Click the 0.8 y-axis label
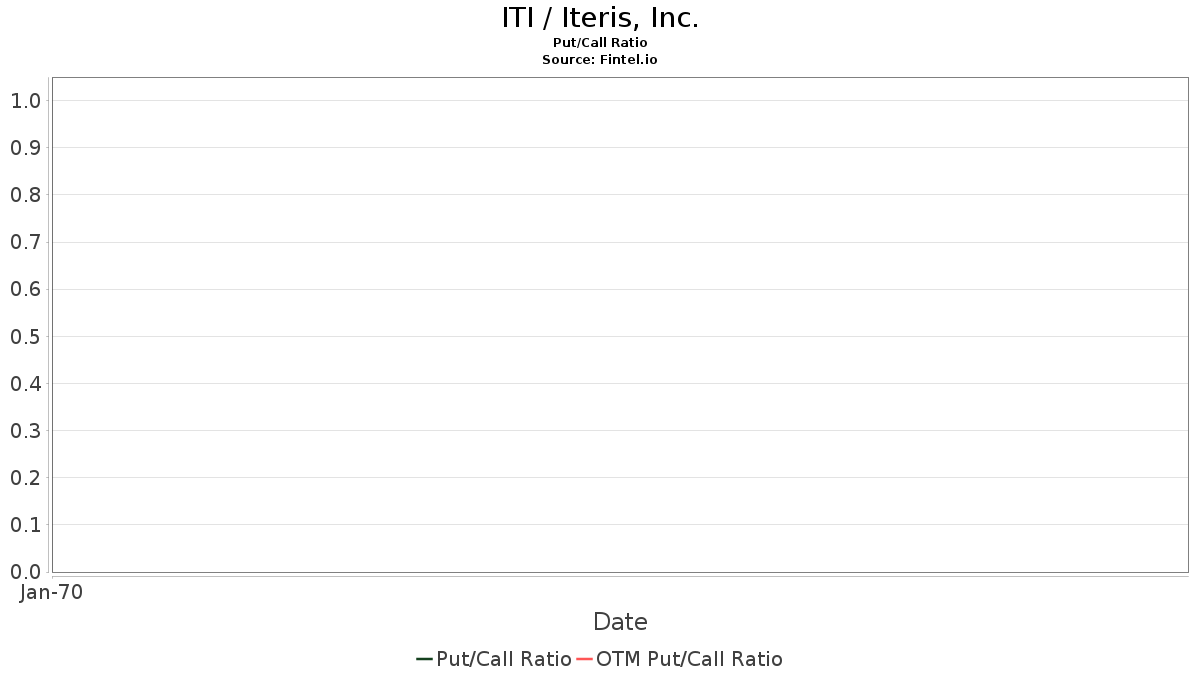The width and height of the screenshot is (1200, 675). pyautogui.click(x=25, y=195)
